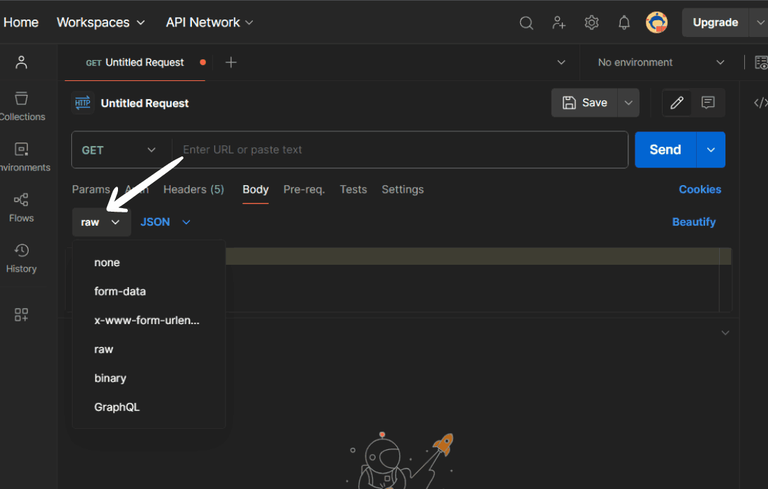The image size is (768, 489).
Task: Click the edit pencil icon
Action: pos(676,102)
